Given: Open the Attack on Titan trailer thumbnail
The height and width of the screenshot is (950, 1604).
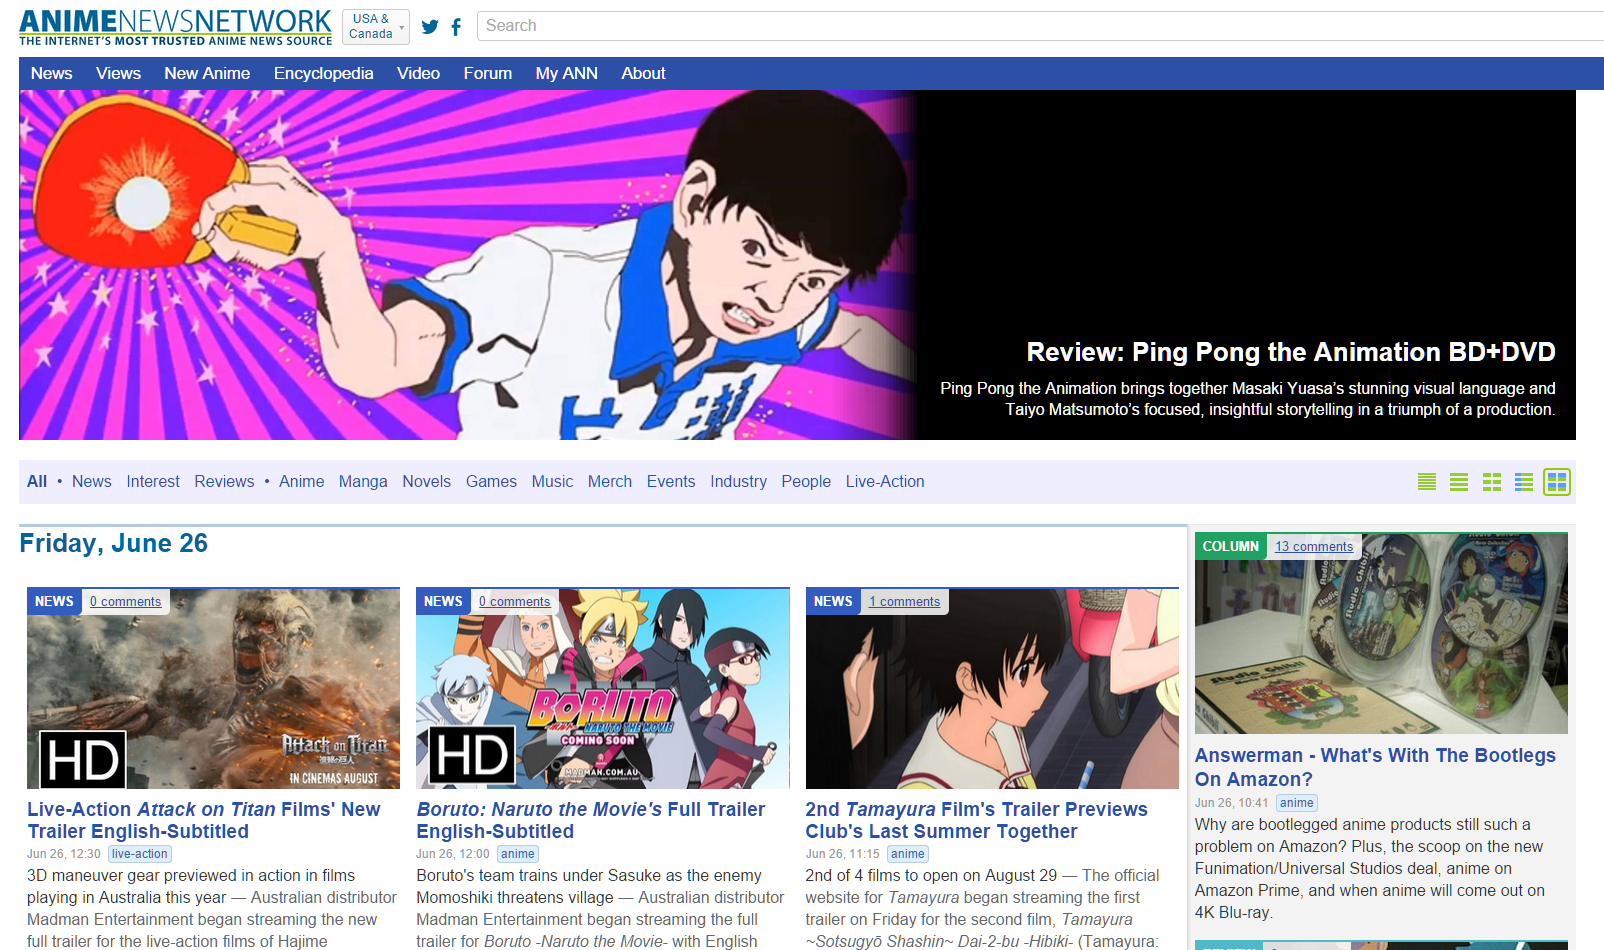Looking at the screenshot, I should point(213,689).
